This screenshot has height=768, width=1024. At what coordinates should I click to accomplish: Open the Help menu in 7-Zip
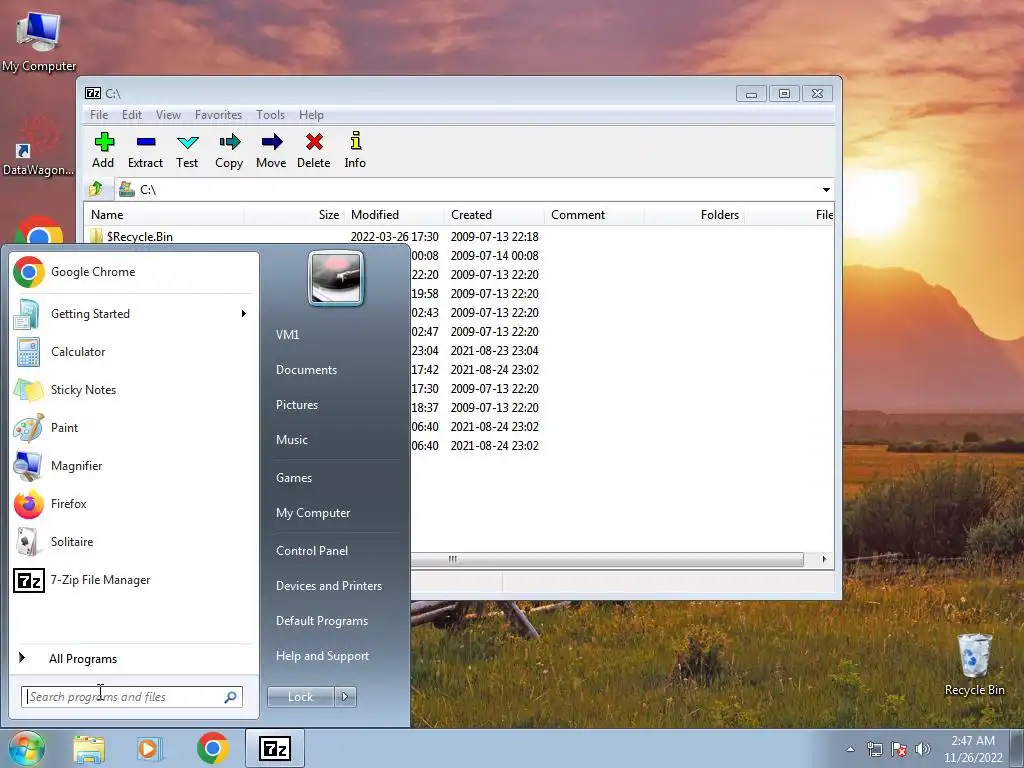(x=312, y=115)
